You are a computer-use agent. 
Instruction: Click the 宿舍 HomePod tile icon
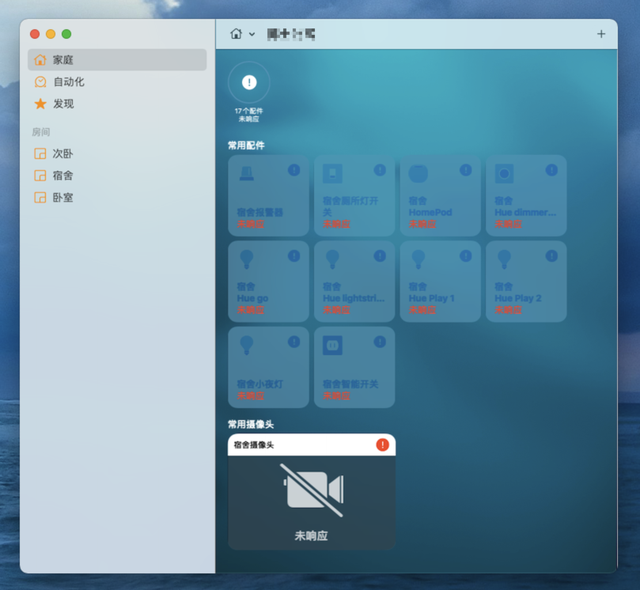[418, 174]
